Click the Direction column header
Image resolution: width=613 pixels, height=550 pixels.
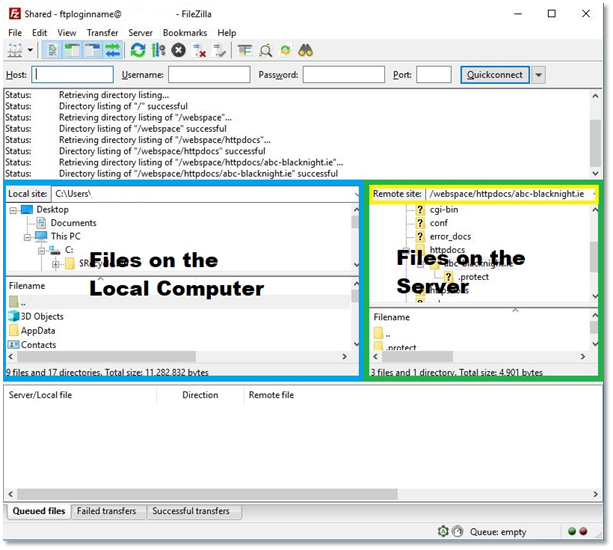[x=200, y=395]
